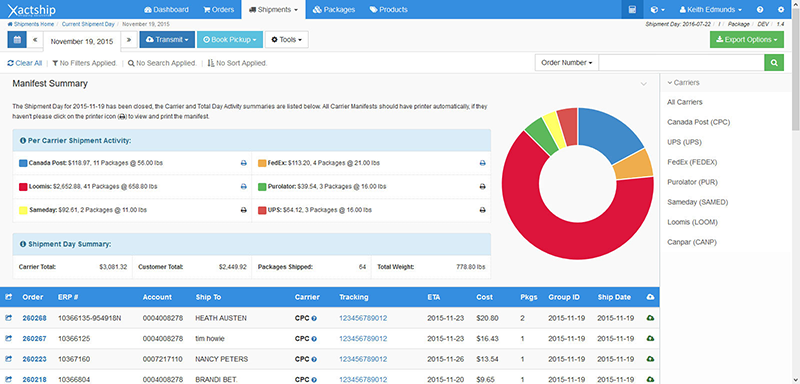
Task: Open the calendar date picker icon
Action: (x=17, y=39)
